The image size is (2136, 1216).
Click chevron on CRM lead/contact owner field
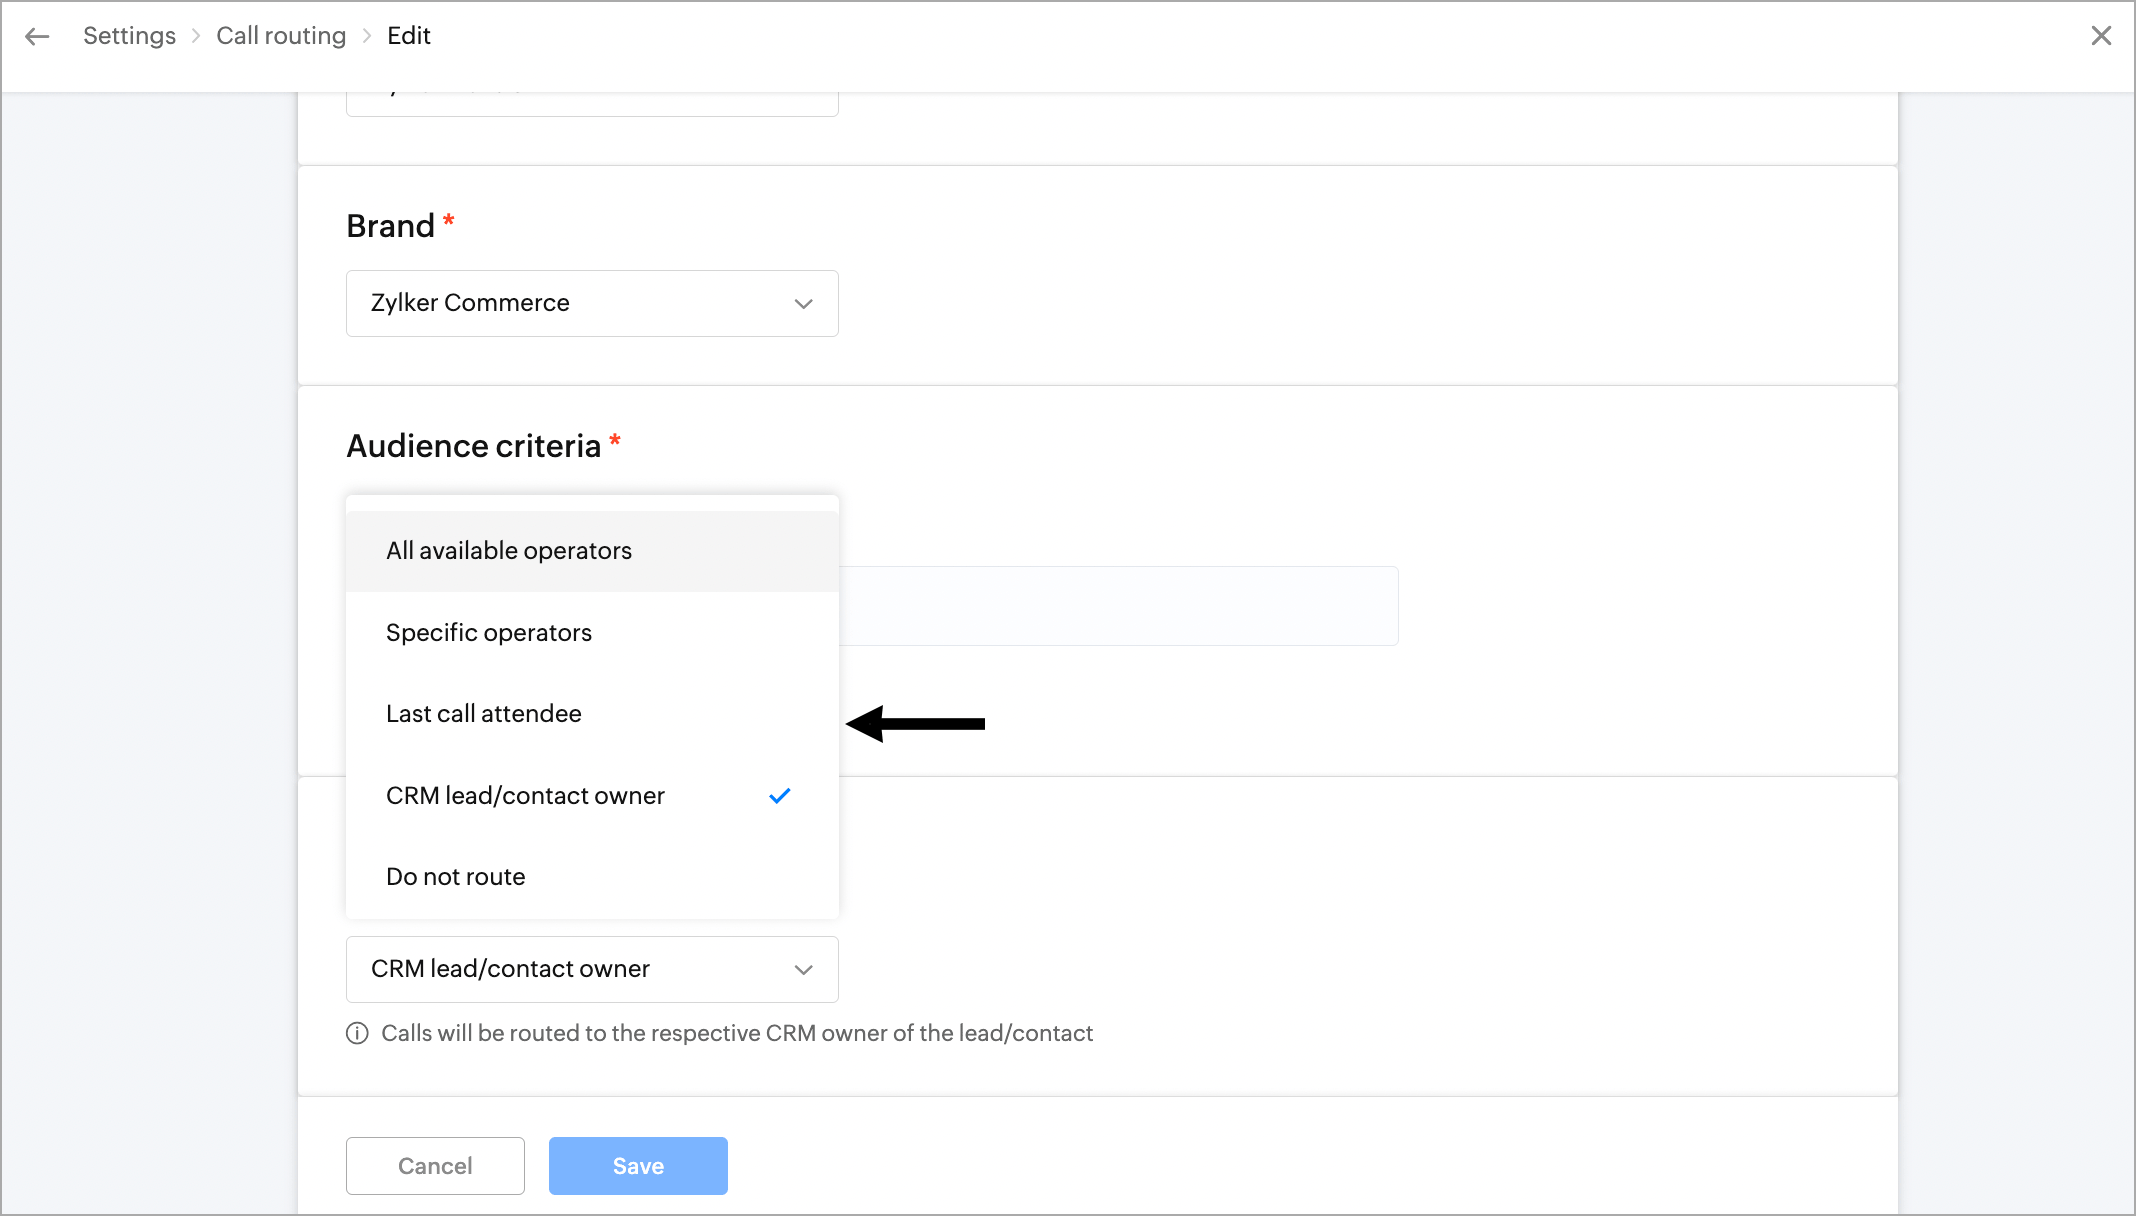[x=803, y=970]
